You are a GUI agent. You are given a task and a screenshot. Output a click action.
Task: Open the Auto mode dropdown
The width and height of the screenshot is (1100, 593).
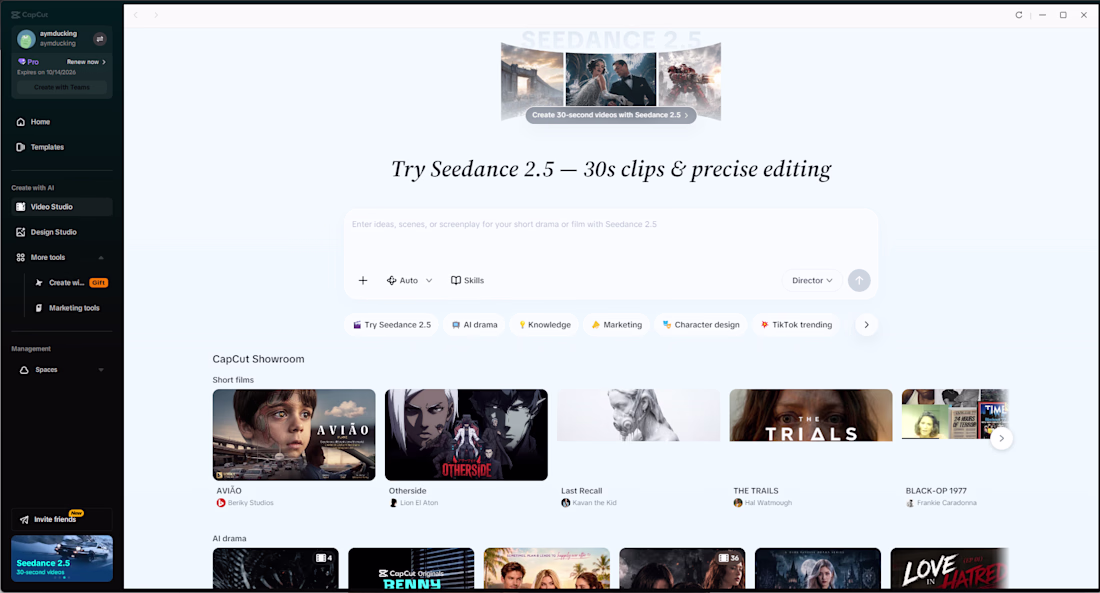(x=409, y=281)
